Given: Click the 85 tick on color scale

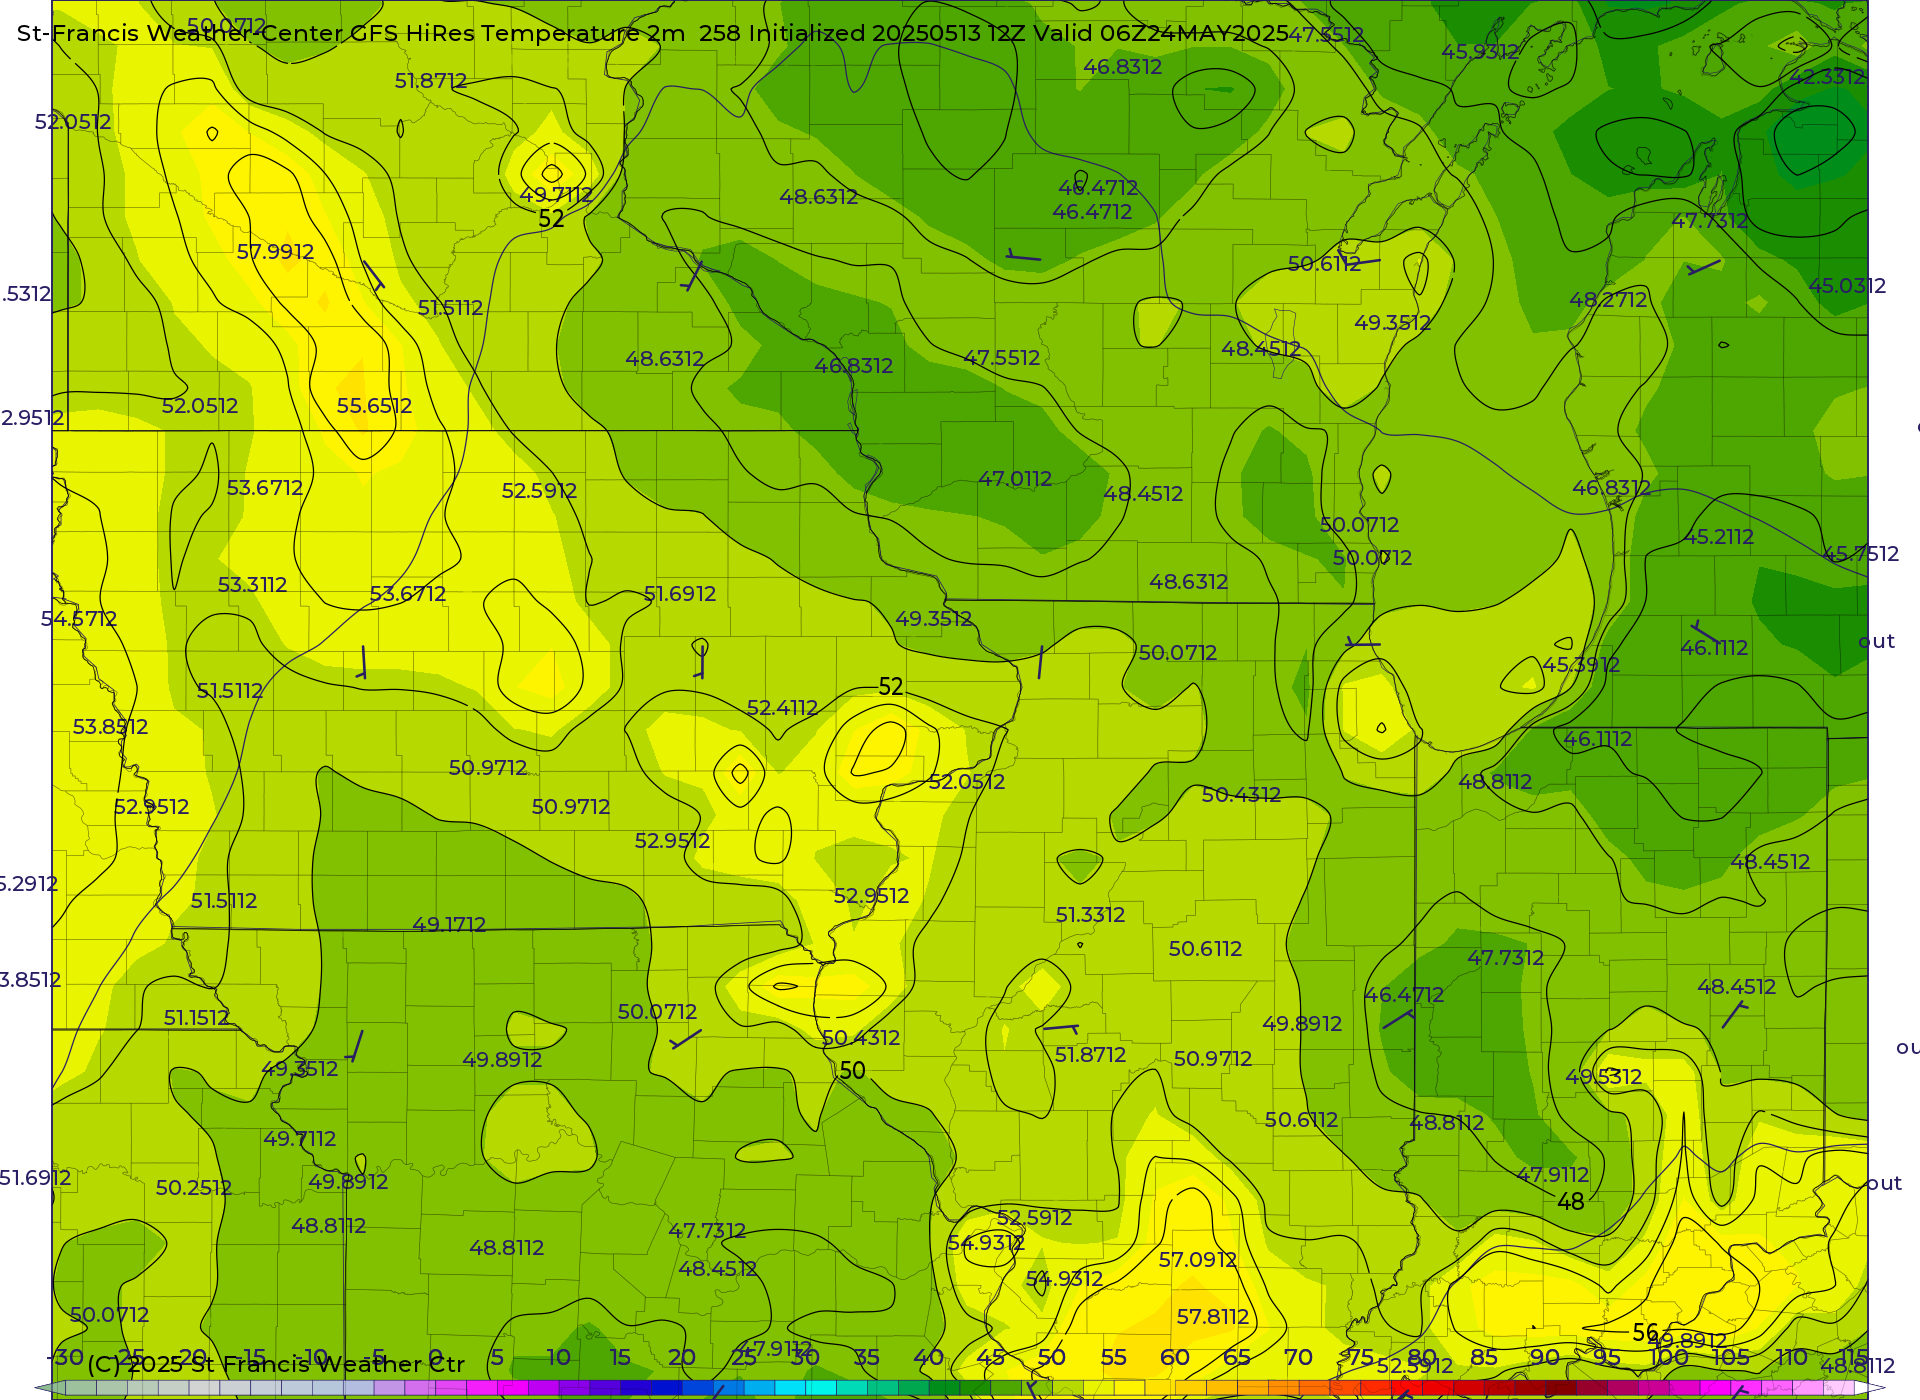Looking at the screenshot, I should [x=1484, y=1357].
